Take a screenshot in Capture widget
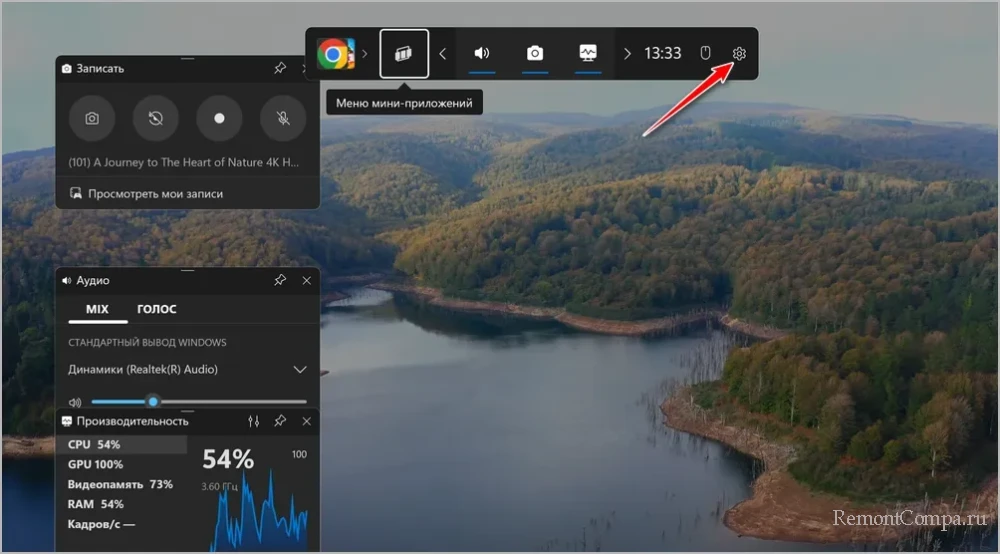 click(92, 118)
